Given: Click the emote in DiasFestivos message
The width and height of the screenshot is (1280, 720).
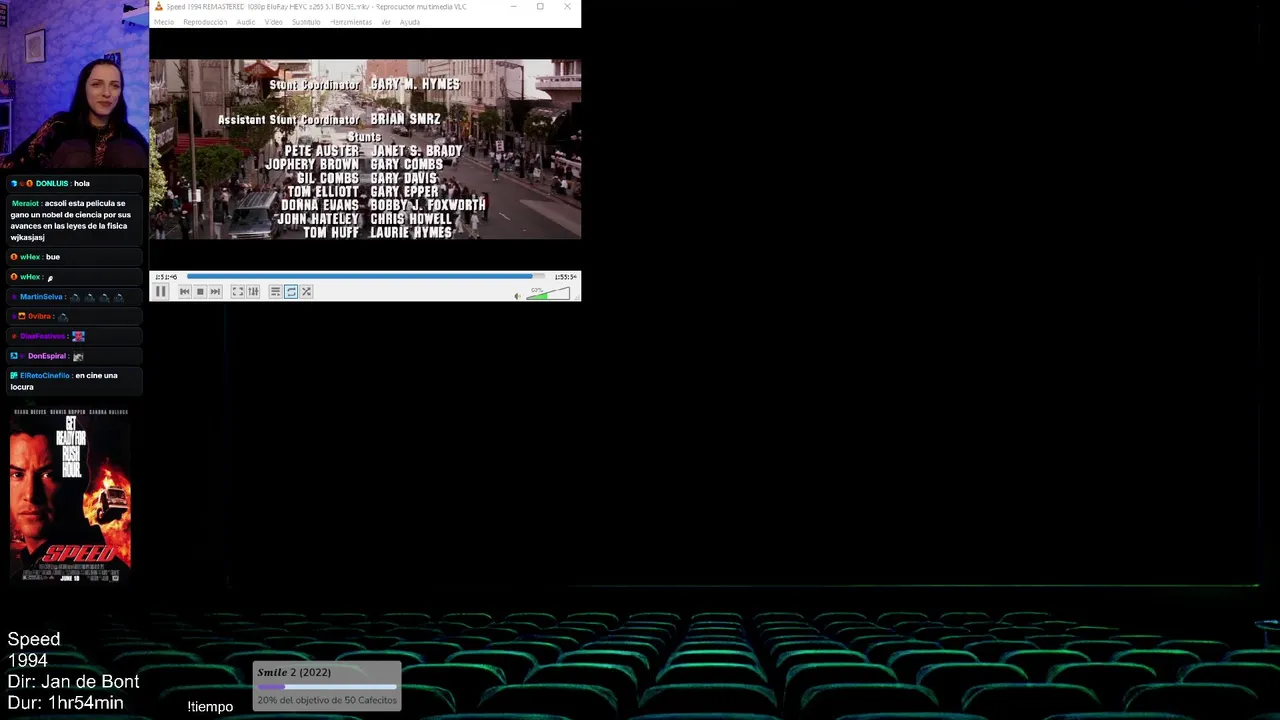Looking at the screenshot, I should click(78, 336).
